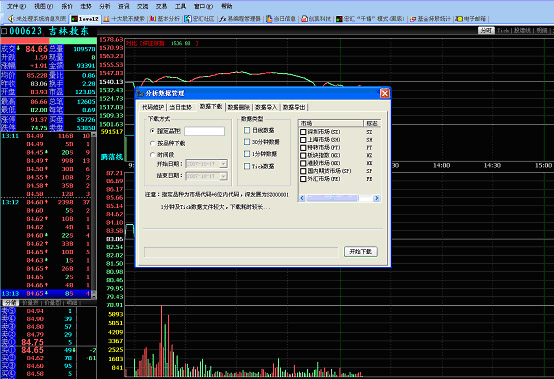The image size is (554, 379).
Task: Click the 开始下载 button
Action: (x=361, y=251)
